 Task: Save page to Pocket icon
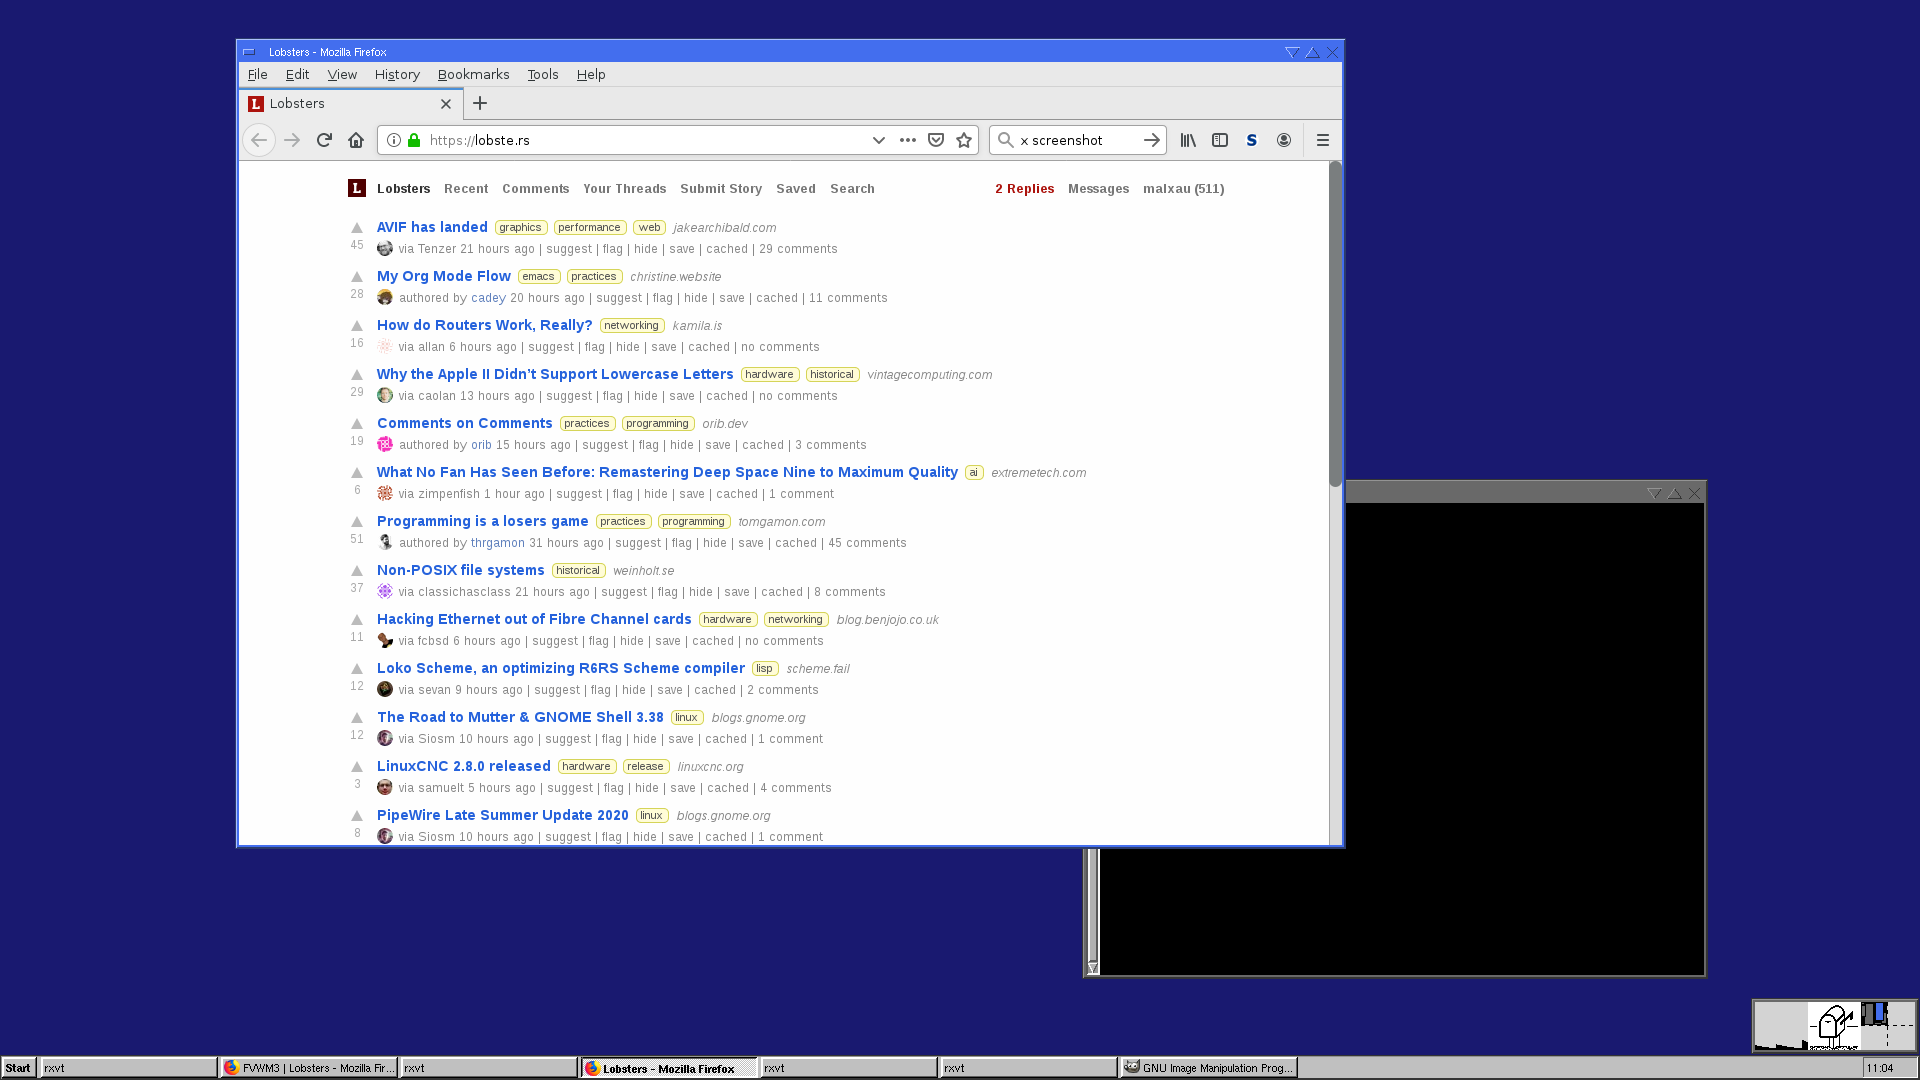(936, 140)
